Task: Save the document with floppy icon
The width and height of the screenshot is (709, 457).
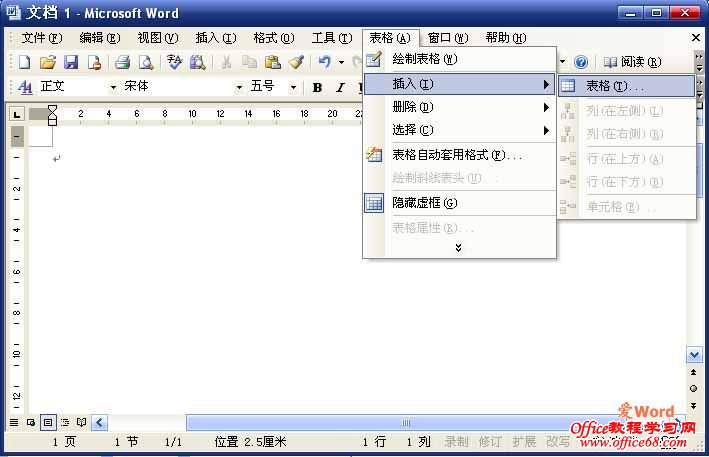Action: click(x=71, y=62)
